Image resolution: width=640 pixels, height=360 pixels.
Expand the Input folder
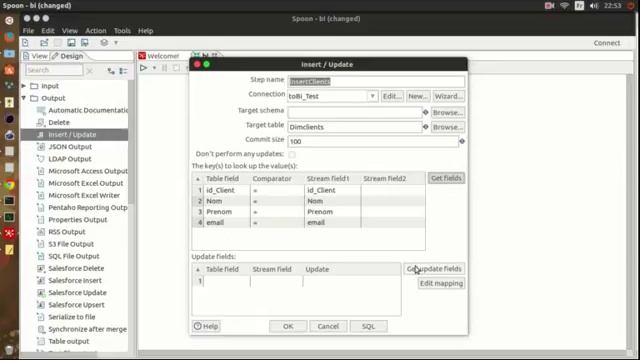point(24,86)
